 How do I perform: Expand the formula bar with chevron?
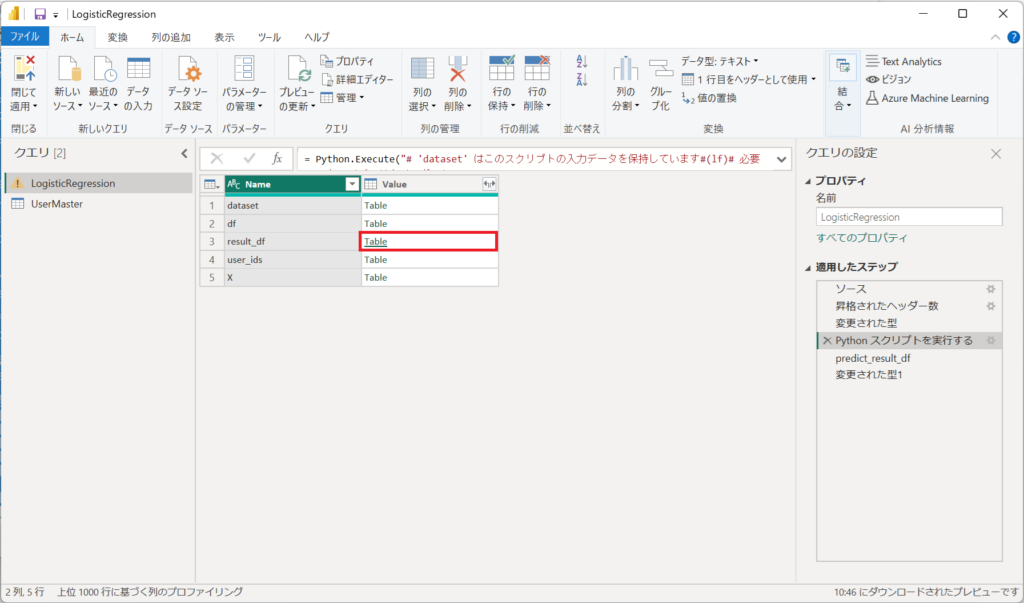click(x=780, y=159)
